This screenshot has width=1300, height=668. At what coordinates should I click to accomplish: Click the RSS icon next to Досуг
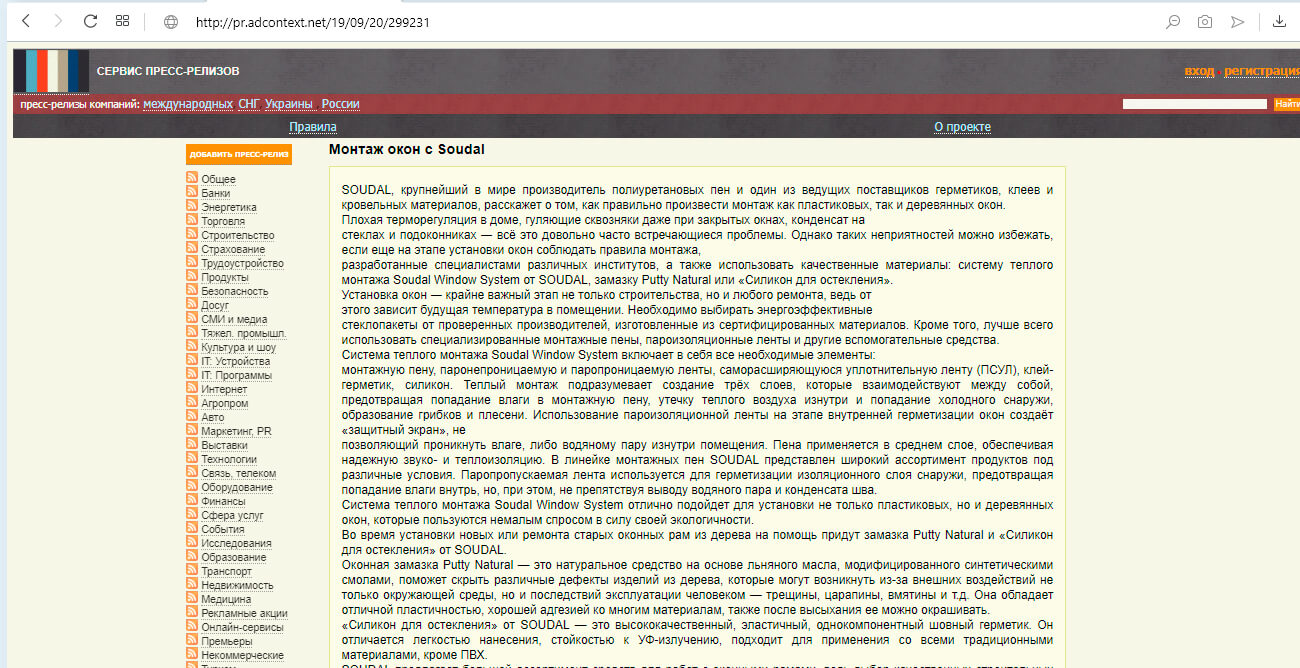tap(192, 305)
